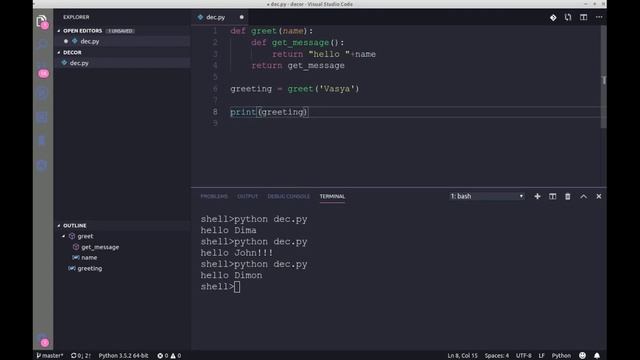Click Spaces: 4 indentation setting
640x360 pixels.
pos(497,356)
